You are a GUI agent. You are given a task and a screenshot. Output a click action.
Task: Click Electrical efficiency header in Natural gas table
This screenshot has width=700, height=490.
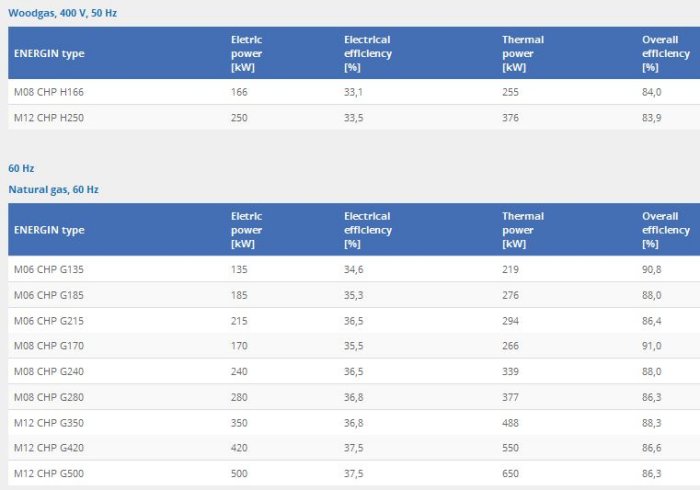(368, 230)
